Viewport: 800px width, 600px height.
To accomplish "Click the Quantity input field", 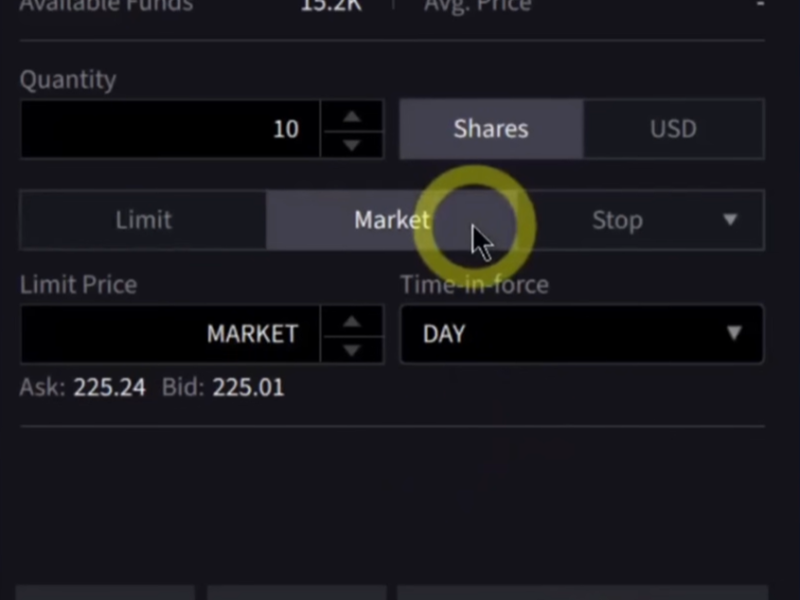I will 170,129.
